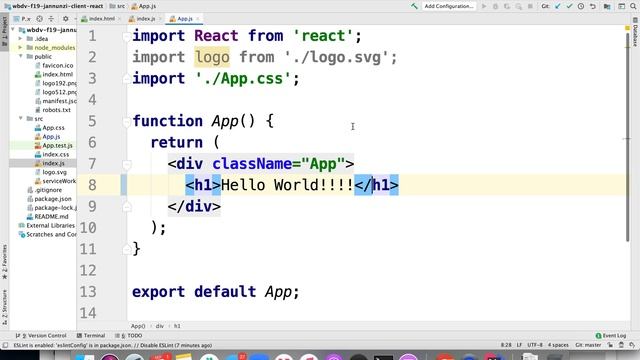Select App.js in project tree

(48, 137)
